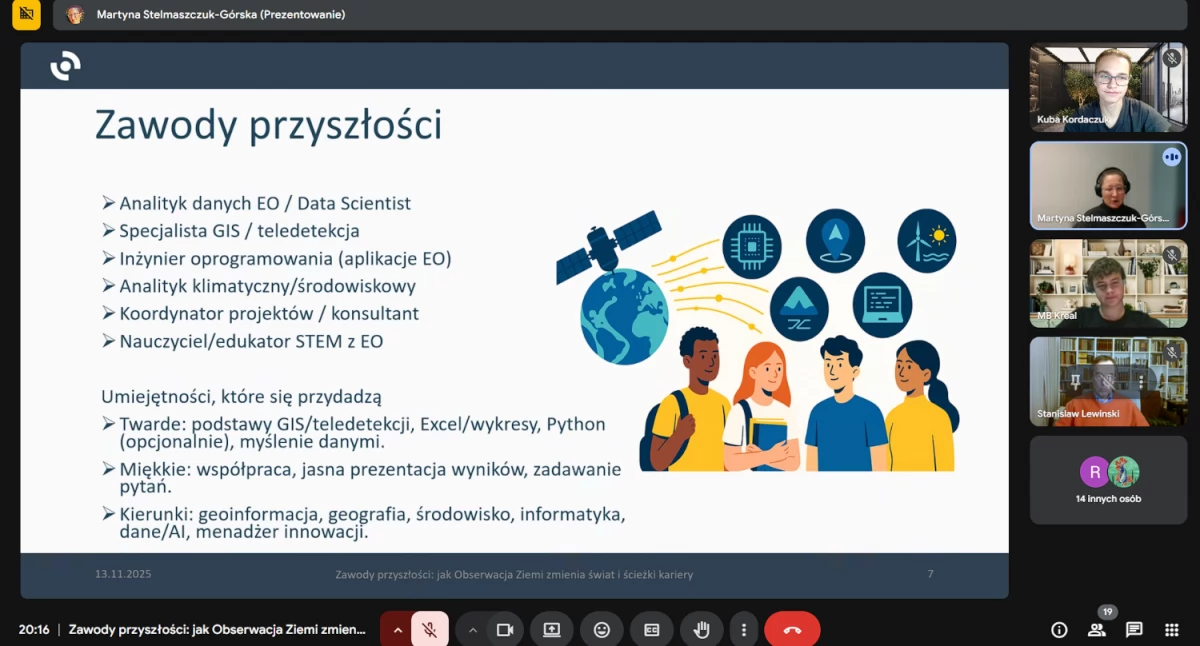This screenshot has height=646, width=1200.
Task: Click slide footer date 13.11.2025
Action: coord(123,574)
